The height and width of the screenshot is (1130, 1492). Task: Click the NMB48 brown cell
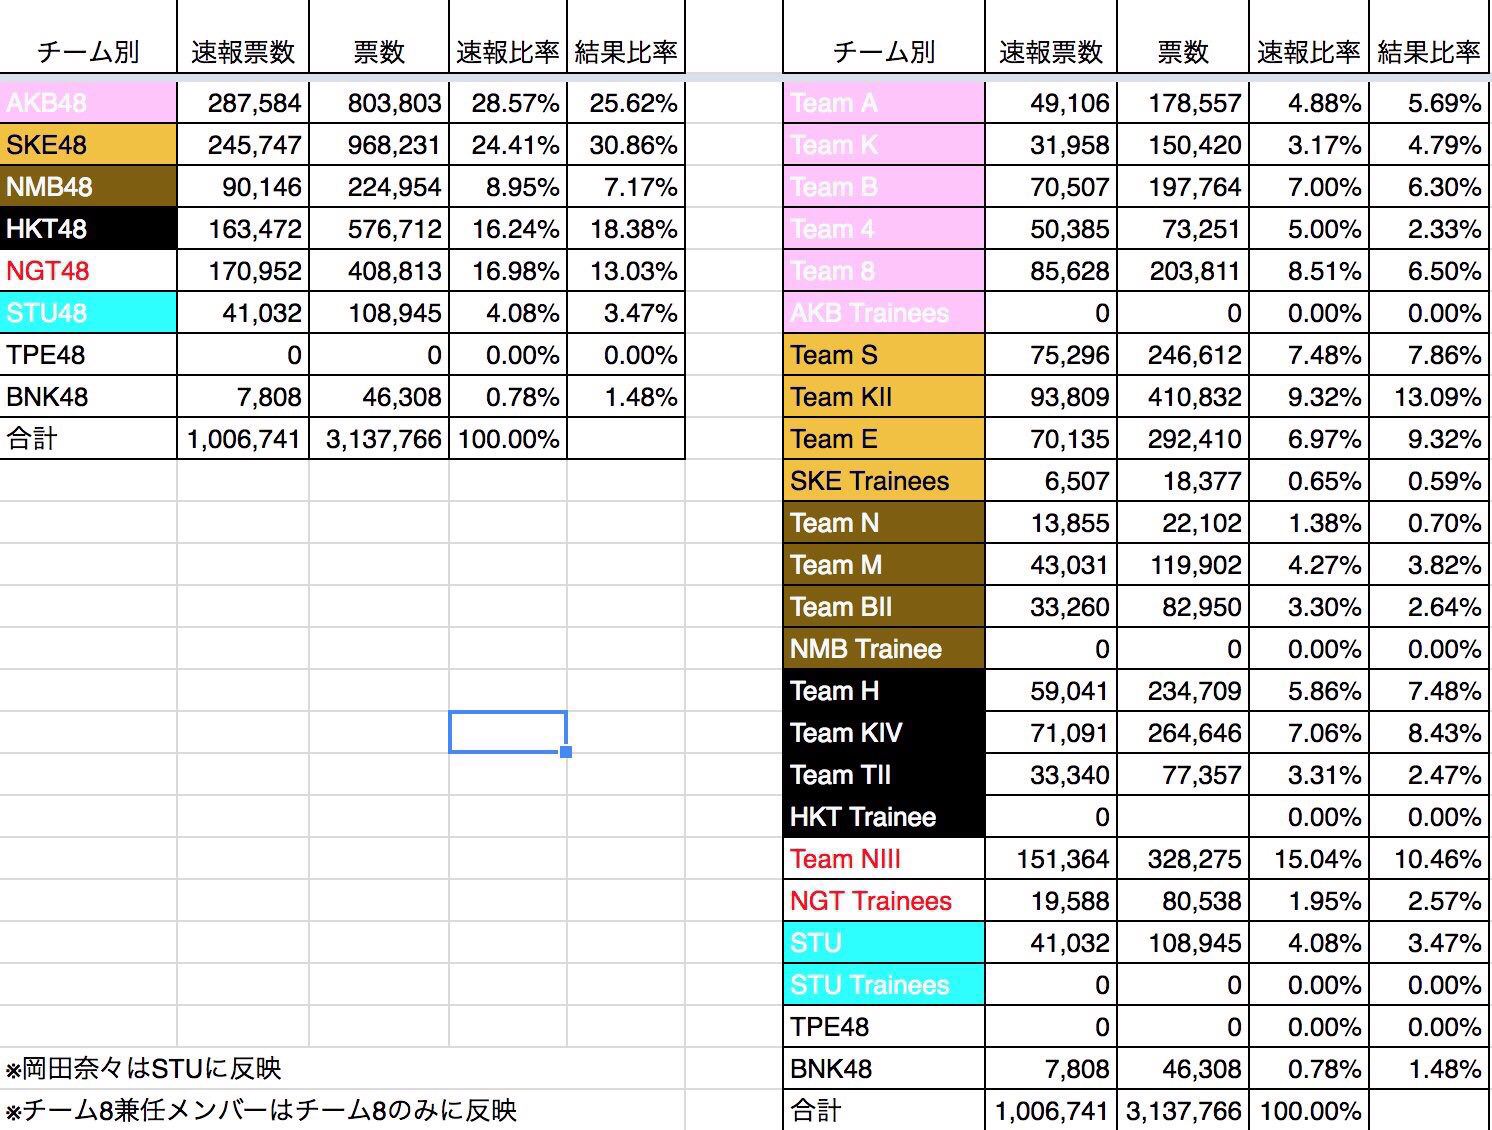[88, 187]
